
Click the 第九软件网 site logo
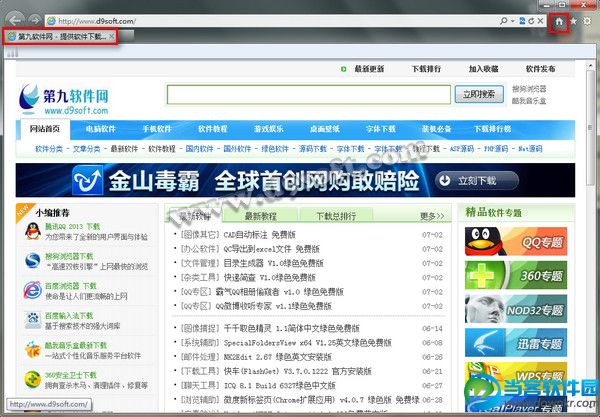click(x=64, y=99)
